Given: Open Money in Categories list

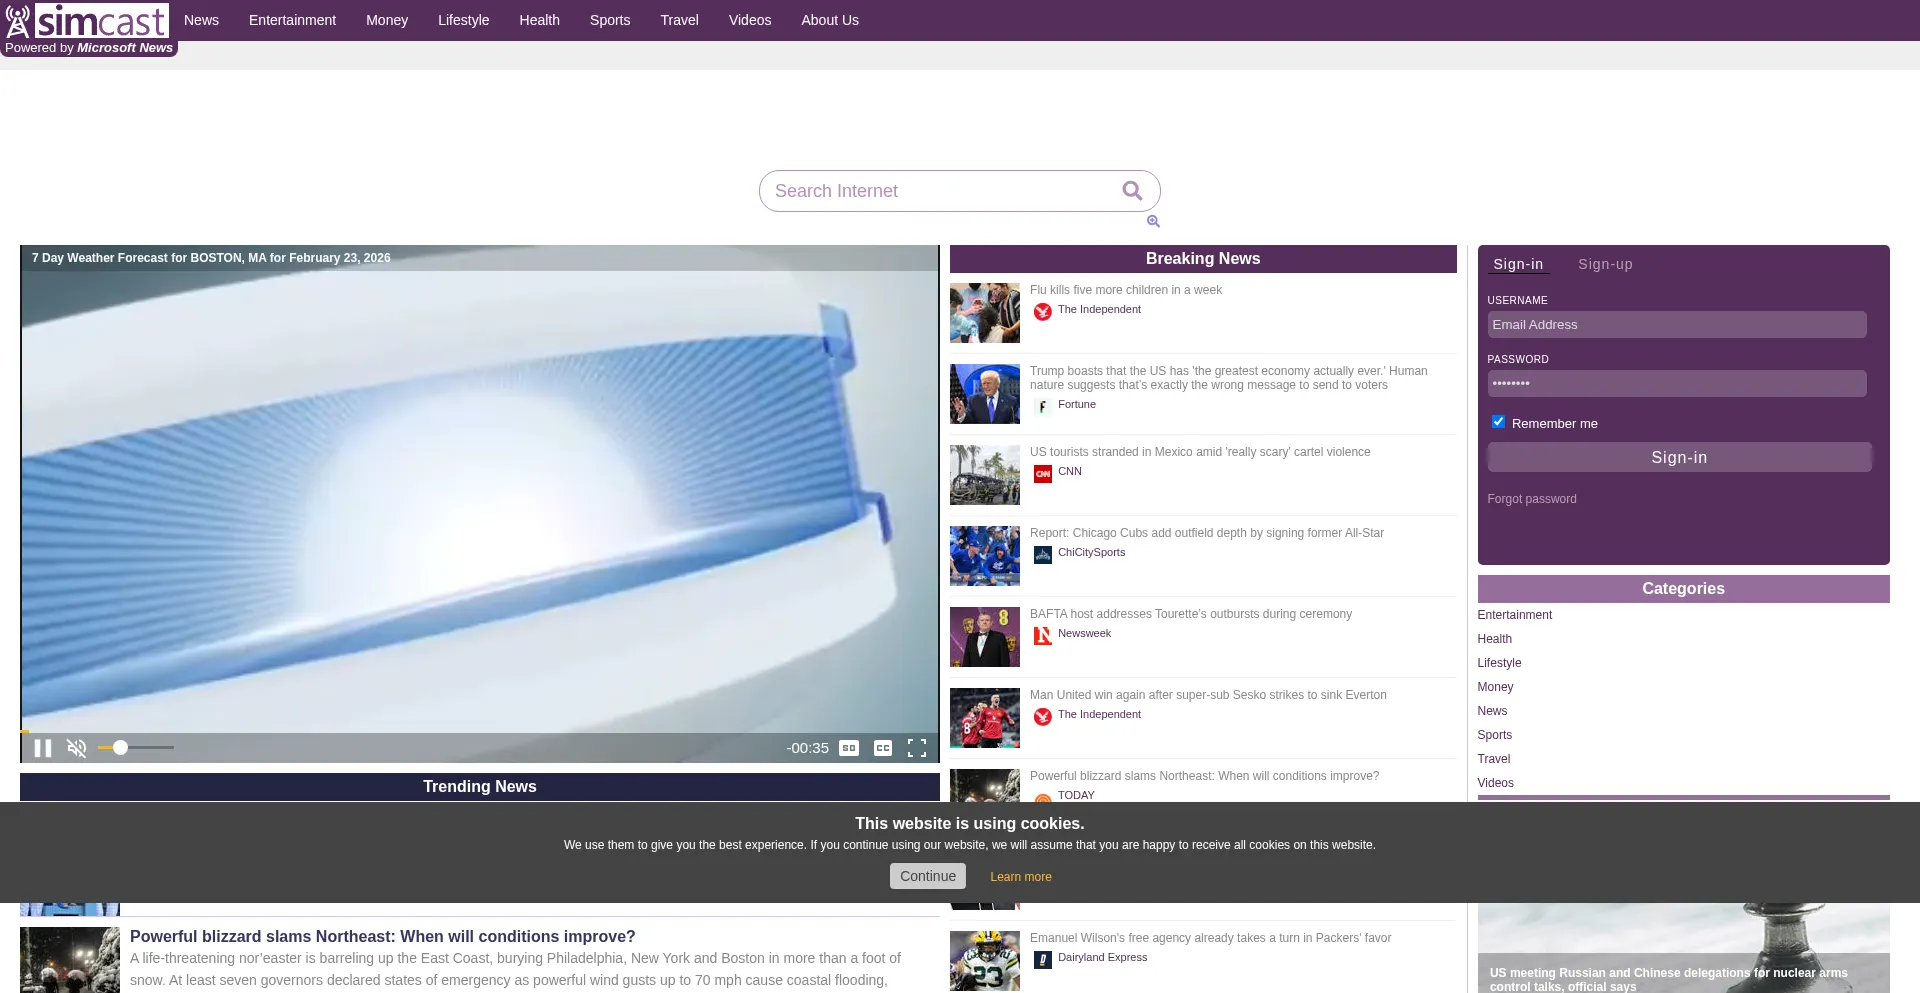Looking at the screenshot, I should (1495, 687).
